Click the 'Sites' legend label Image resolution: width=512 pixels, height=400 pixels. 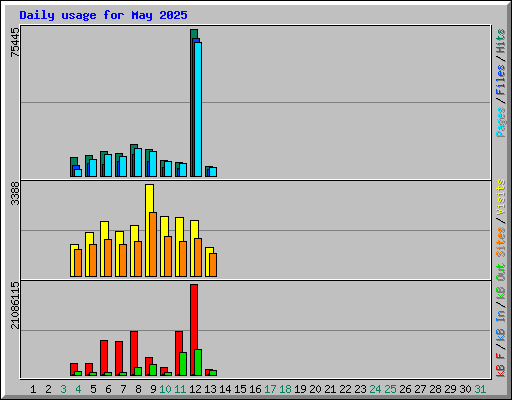(x=501, y=242)
